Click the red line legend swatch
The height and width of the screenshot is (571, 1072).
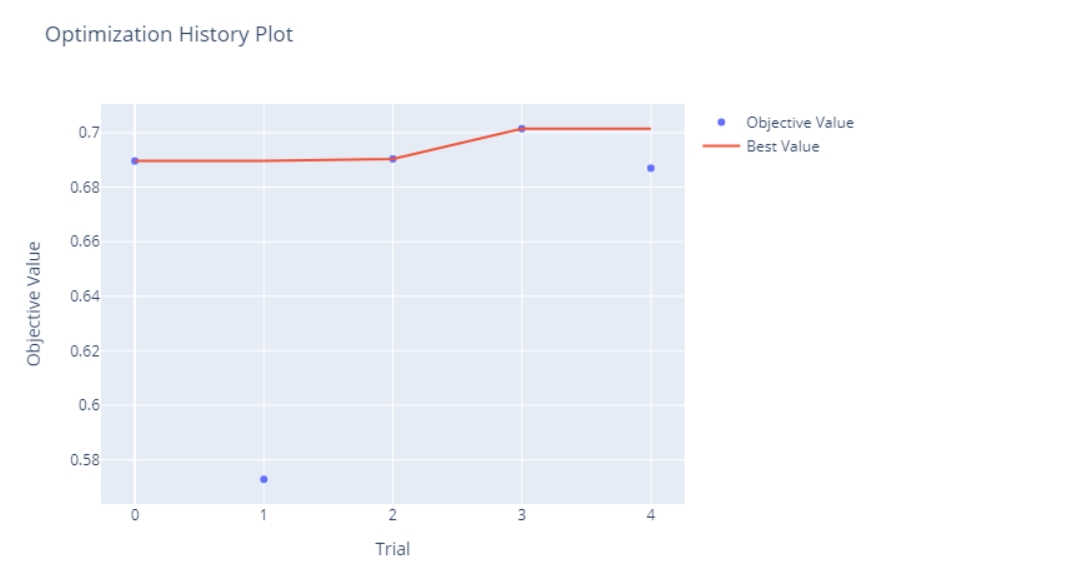coord(721,146)
